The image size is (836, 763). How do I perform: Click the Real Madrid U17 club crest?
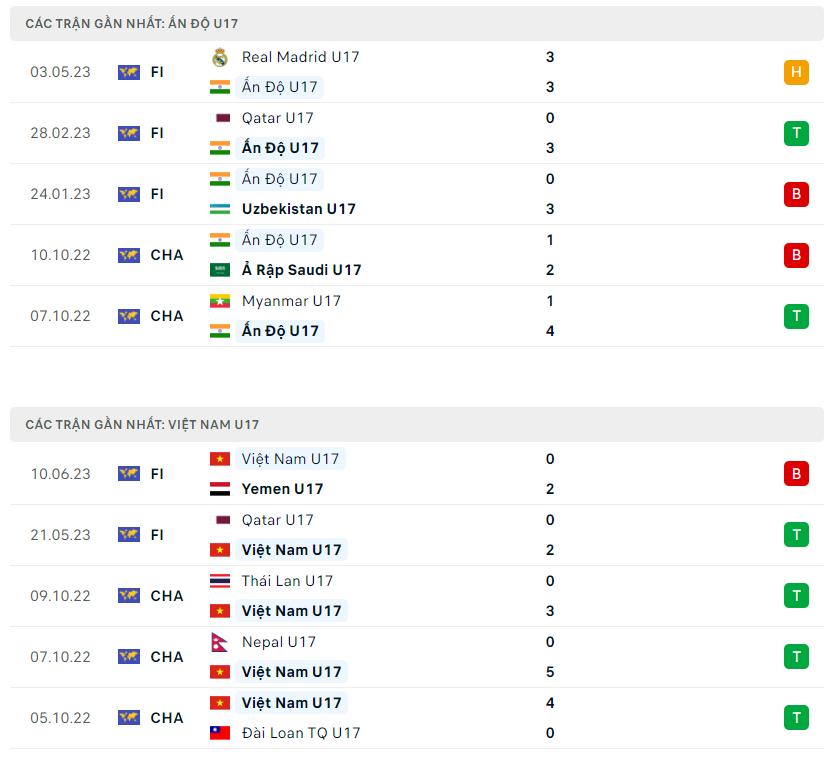coord(220,57)
